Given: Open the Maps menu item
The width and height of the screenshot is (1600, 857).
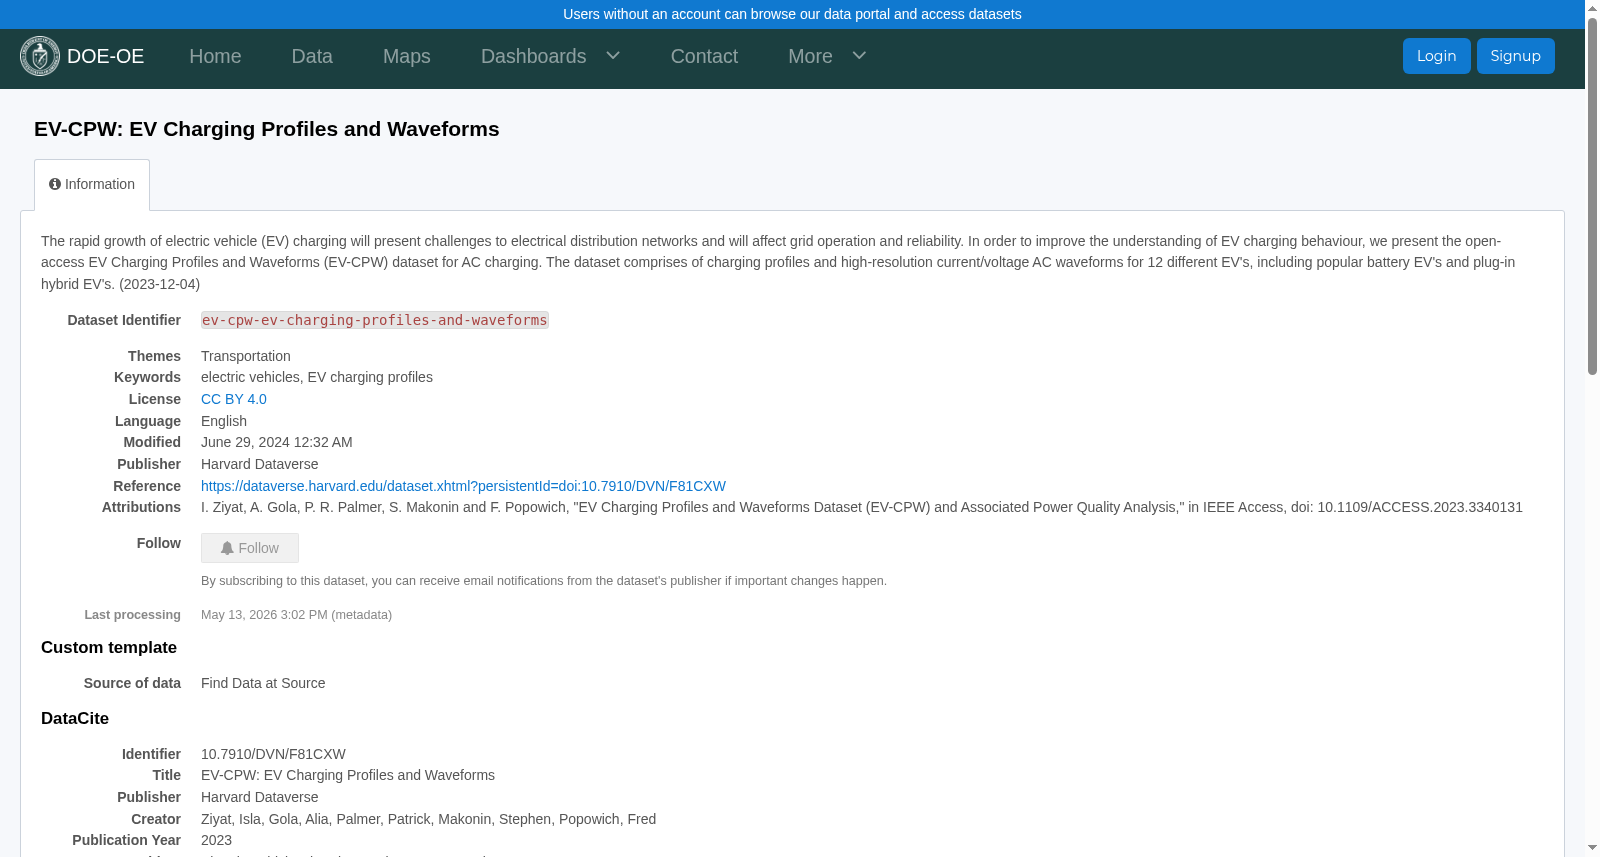Looking at the screenshot, I should pyautogui.click(x=407, y=56).
